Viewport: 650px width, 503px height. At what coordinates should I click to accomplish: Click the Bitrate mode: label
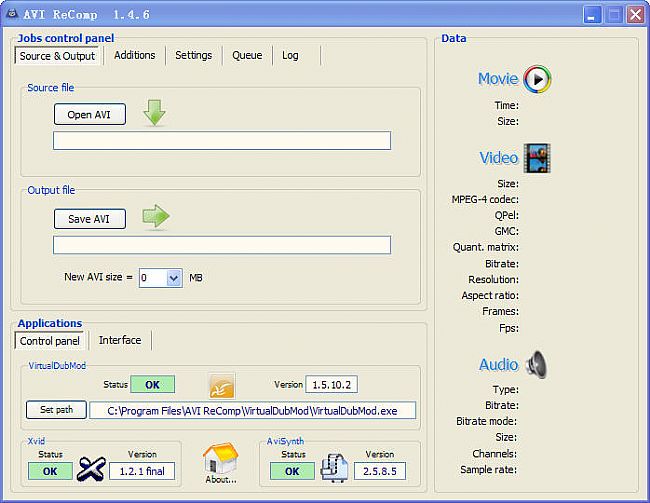click(x=486, y=421)
